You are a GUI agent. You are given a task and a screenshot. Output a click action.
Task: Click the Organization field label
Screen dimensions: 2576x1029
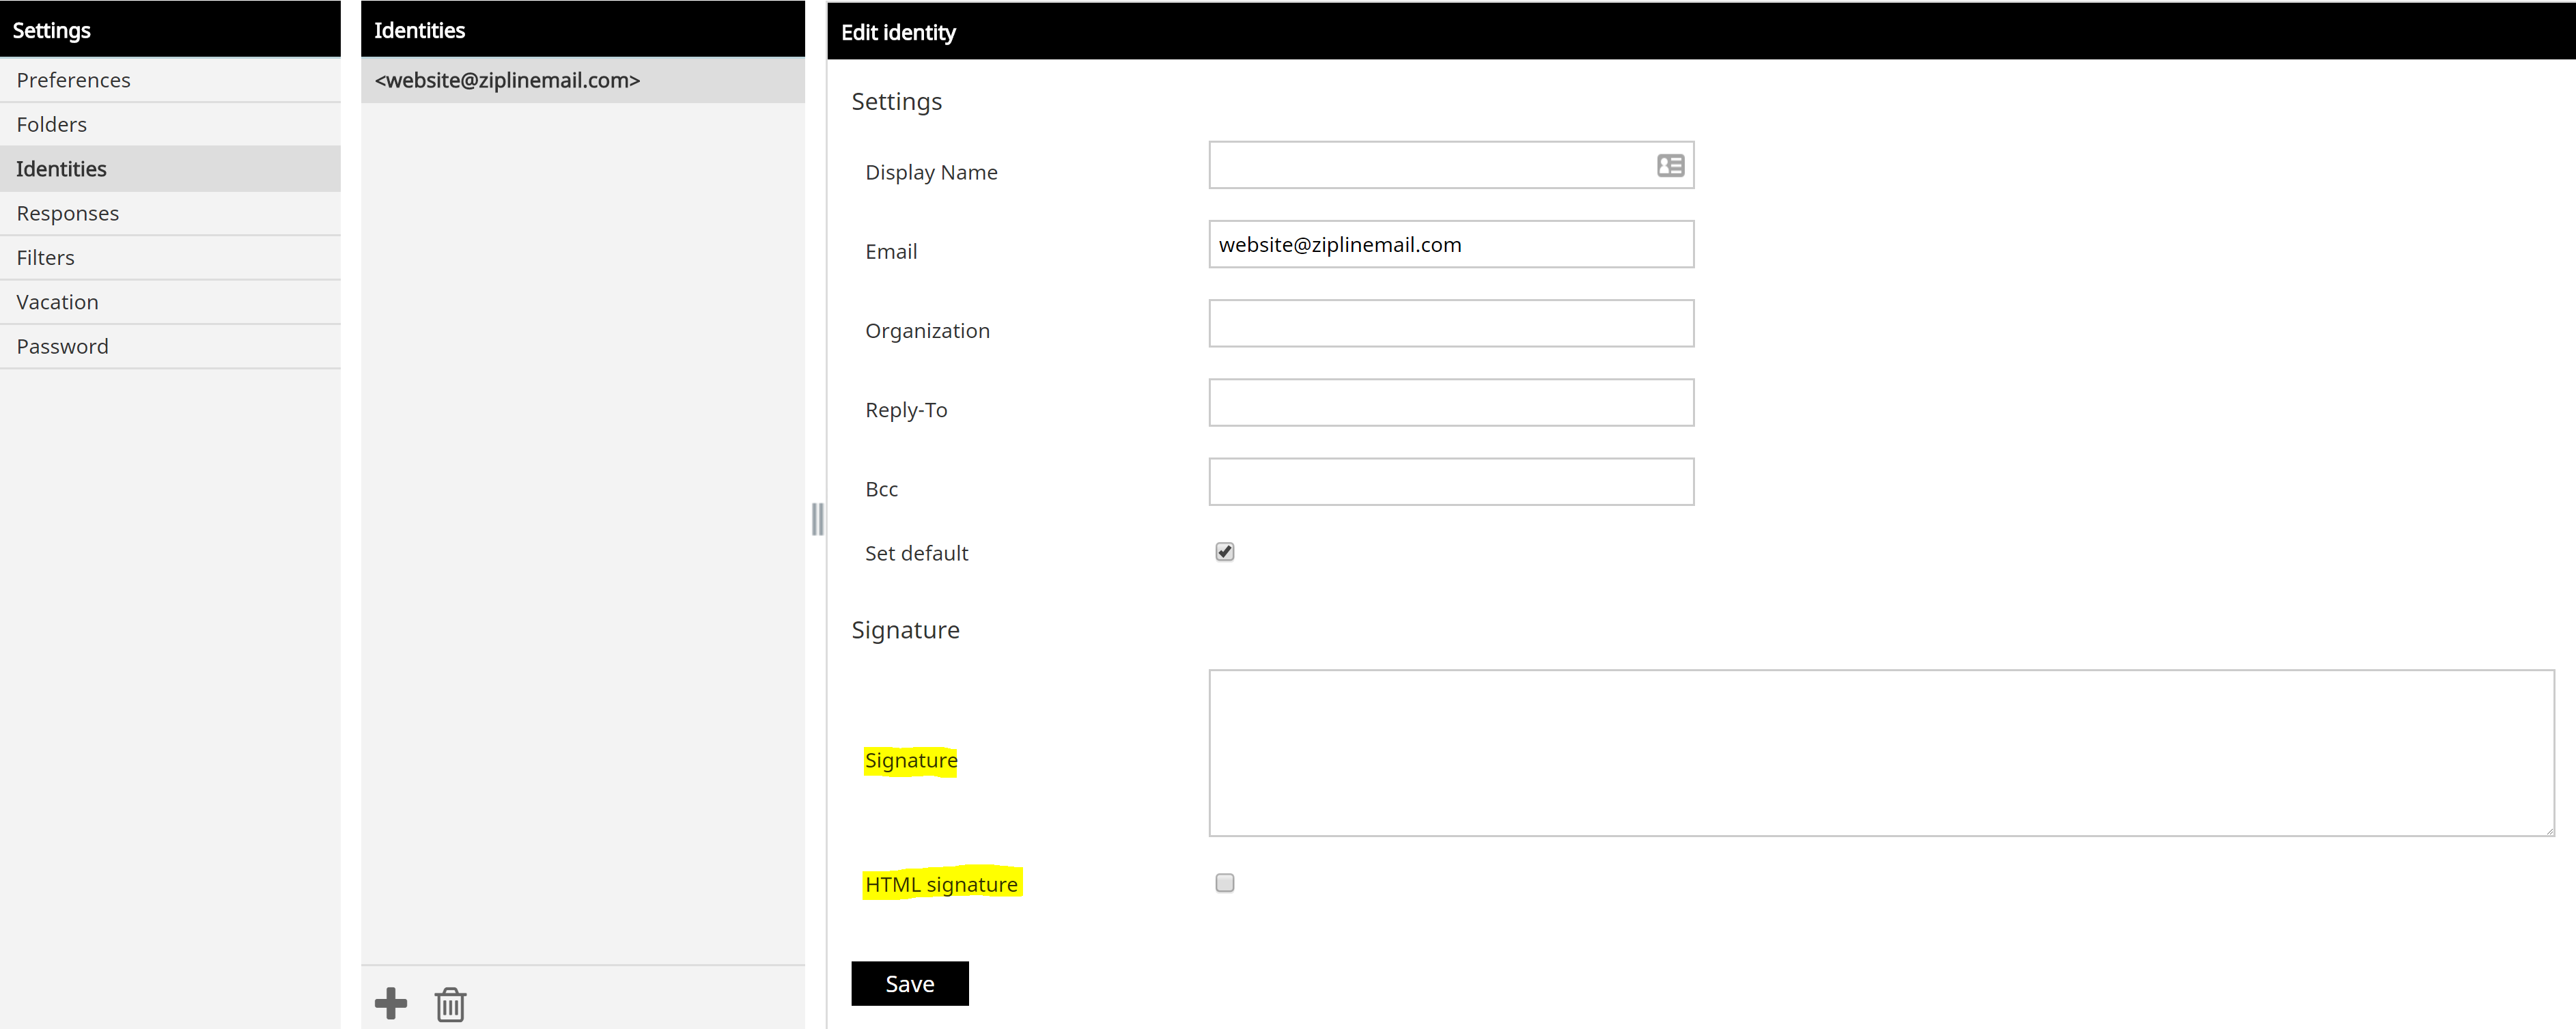pos(927,331)
